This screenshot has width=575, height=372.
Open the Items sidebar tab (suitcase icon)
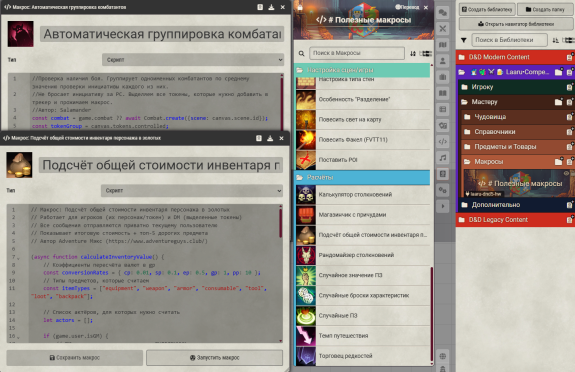coord(443,77)
